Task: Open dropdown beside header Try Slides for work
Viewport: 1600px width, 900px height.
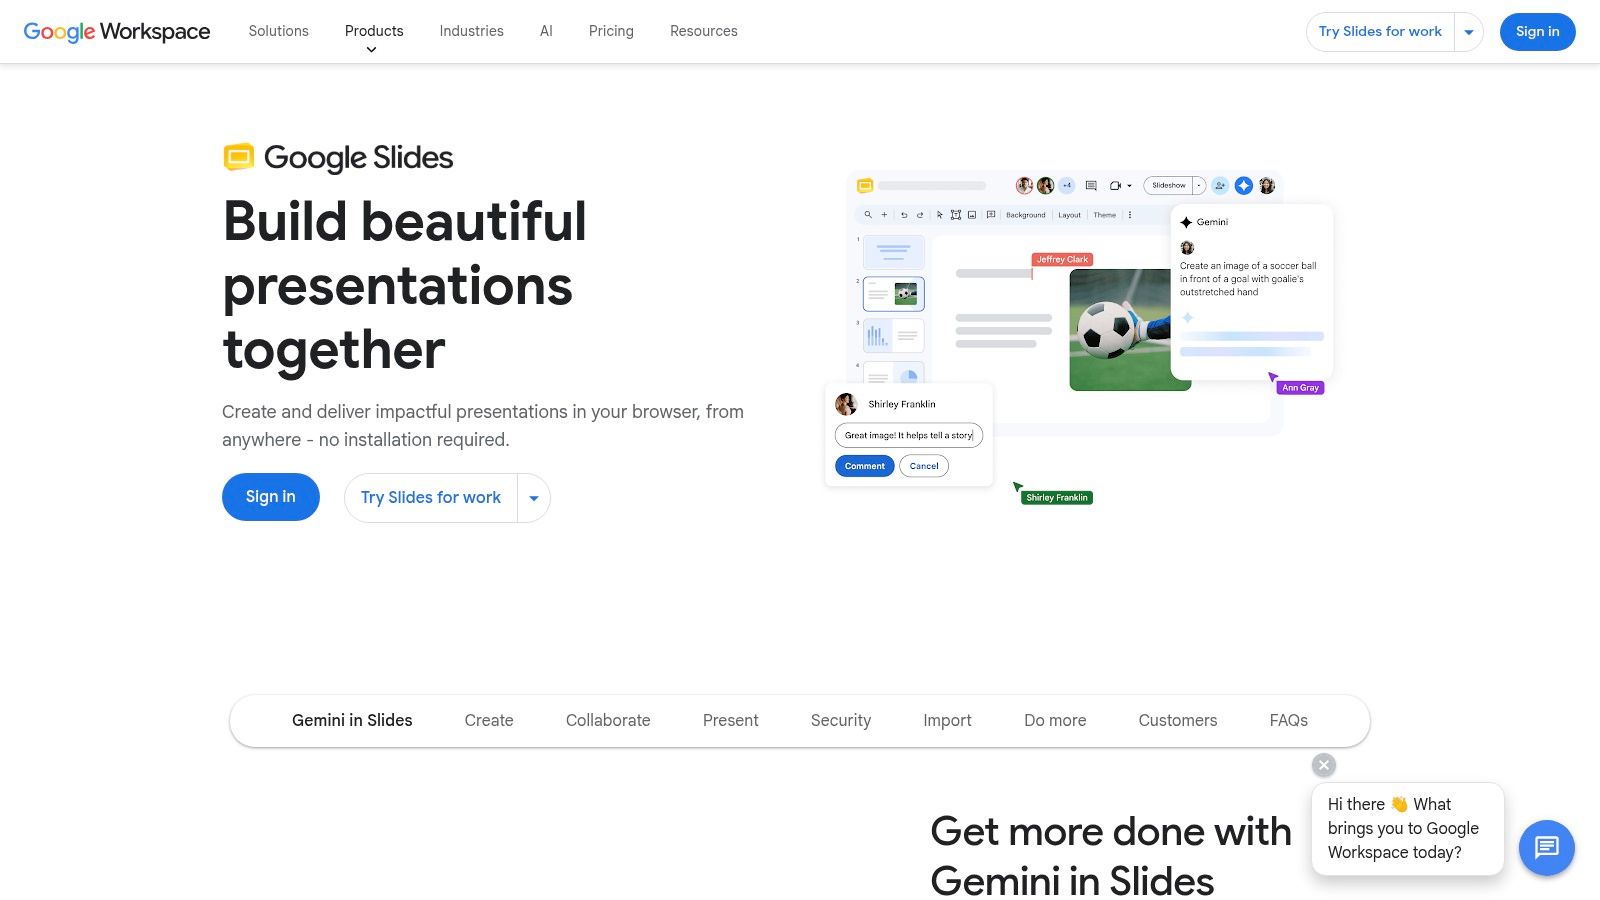Action: pos(1469,32)
